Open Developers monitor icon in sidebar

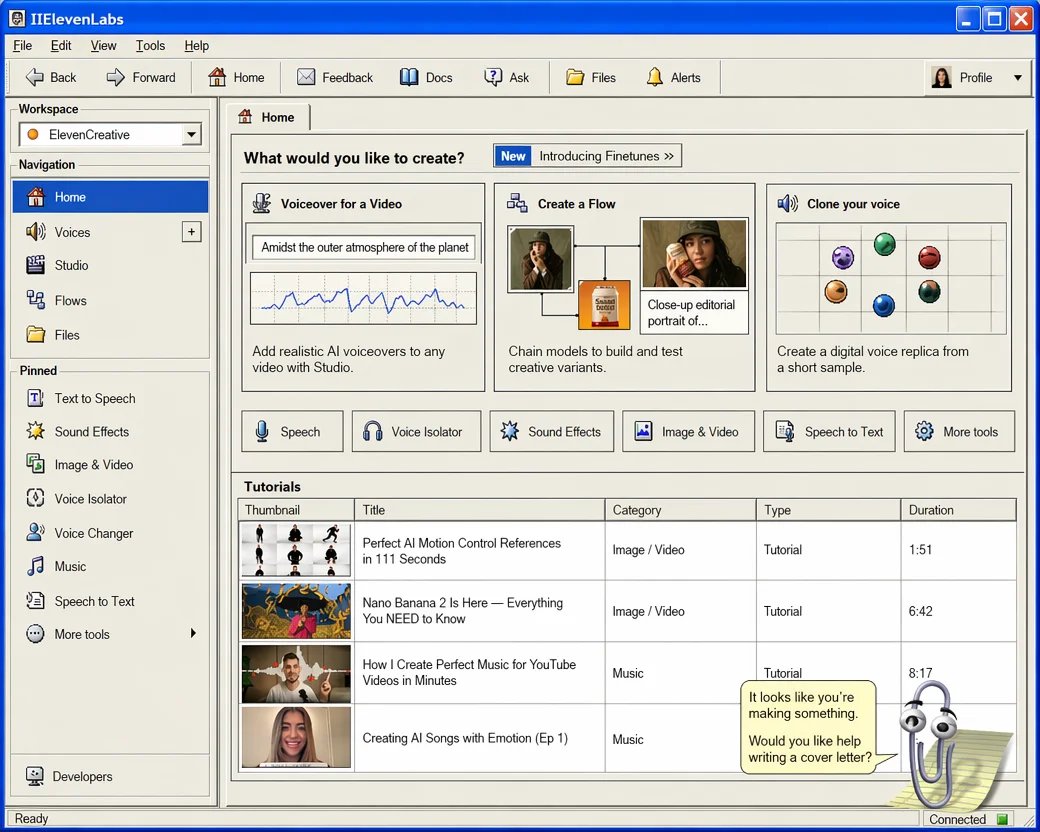click(x=35, y=776)
